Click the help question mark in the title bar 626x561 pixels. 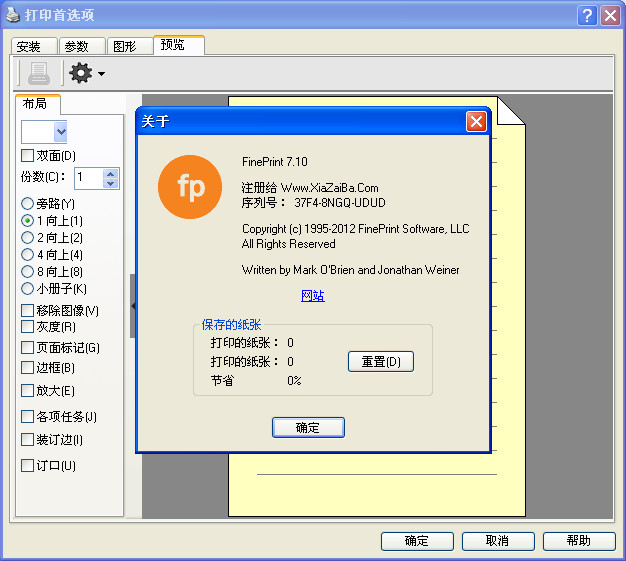click(587, 16)
